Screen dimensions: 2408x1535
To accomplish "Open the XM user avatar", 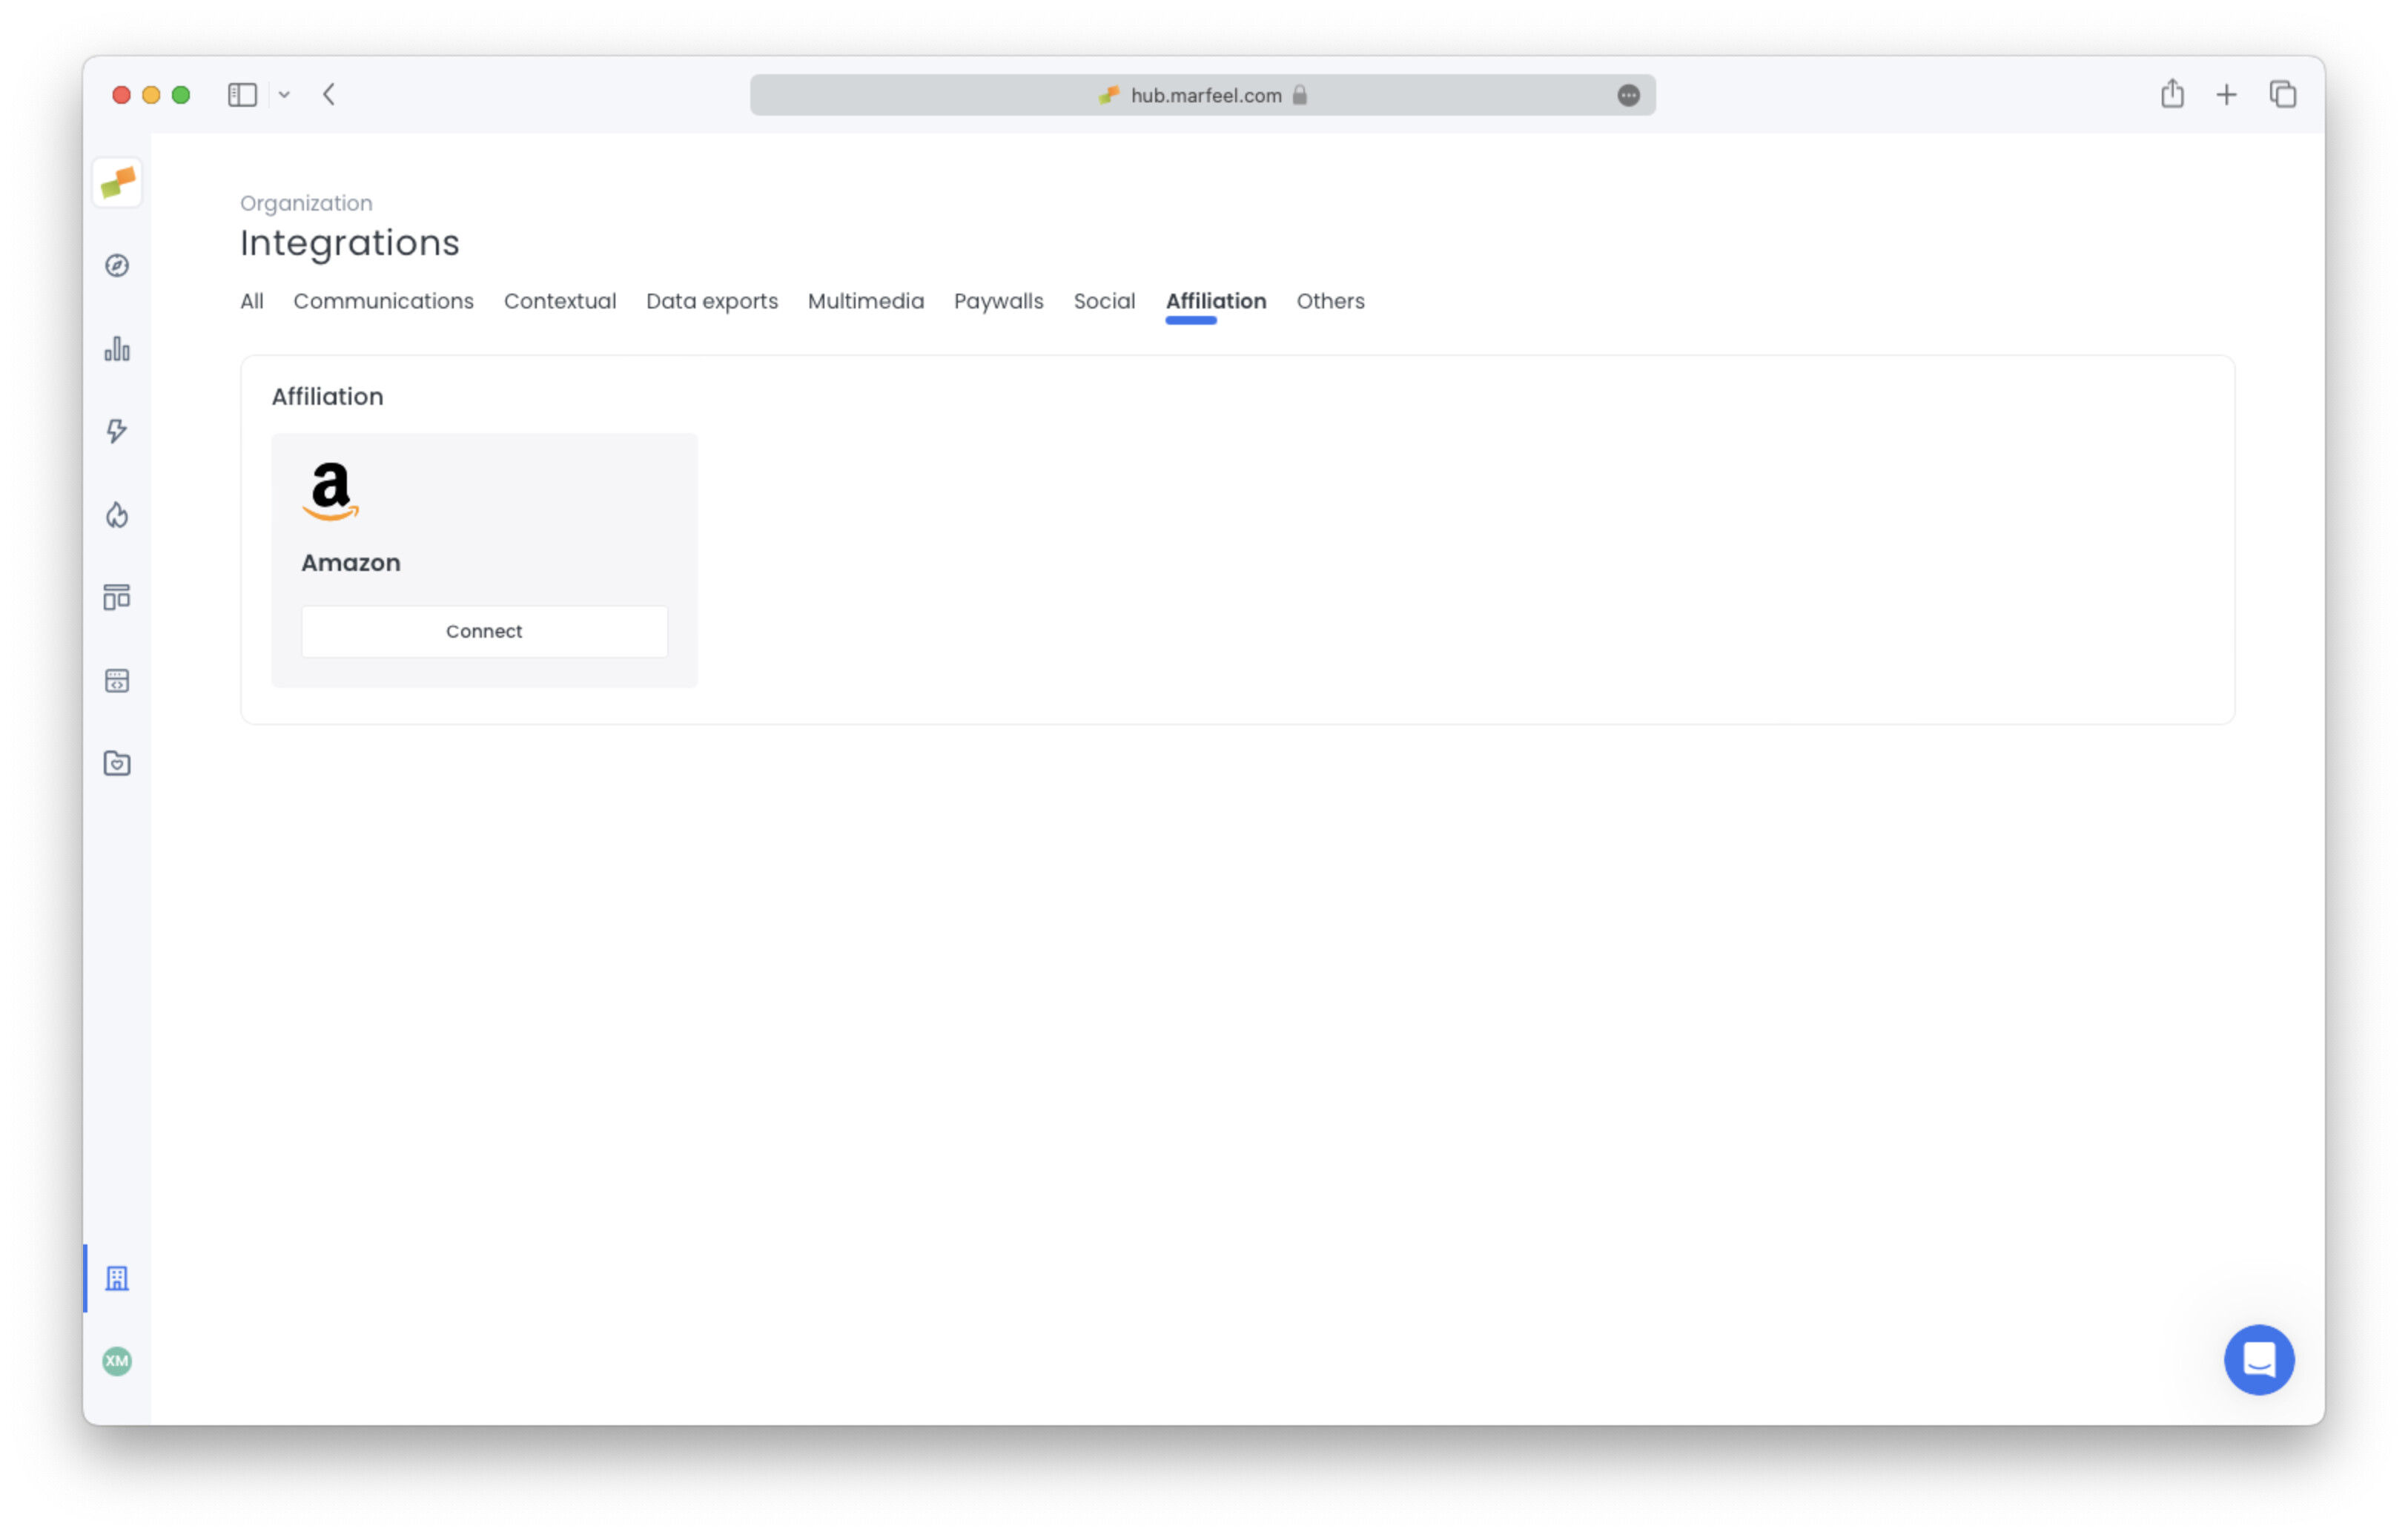I will click(117, 1361).
